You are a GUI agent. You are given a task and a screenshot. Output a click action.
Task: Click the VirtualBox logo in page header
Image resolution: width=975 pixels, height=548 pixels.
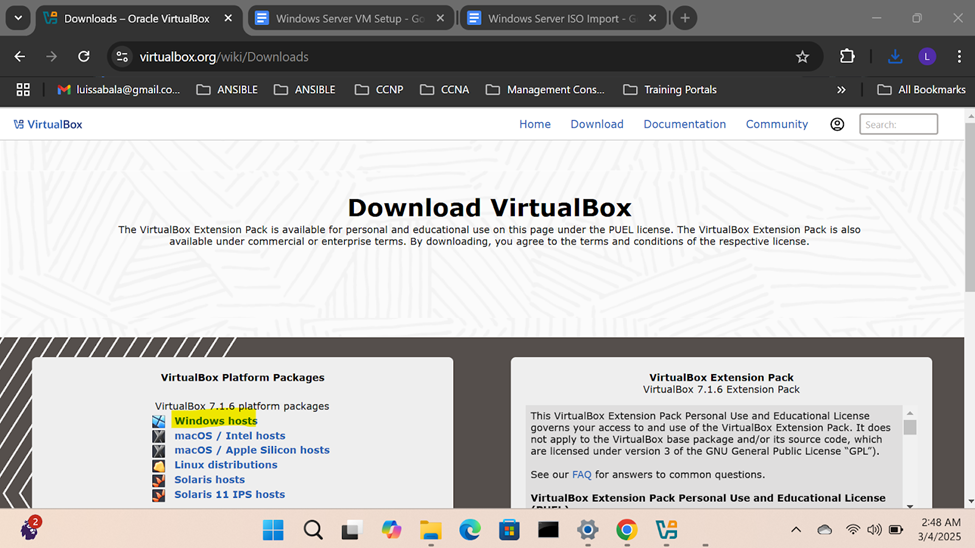tap(48, 124)
